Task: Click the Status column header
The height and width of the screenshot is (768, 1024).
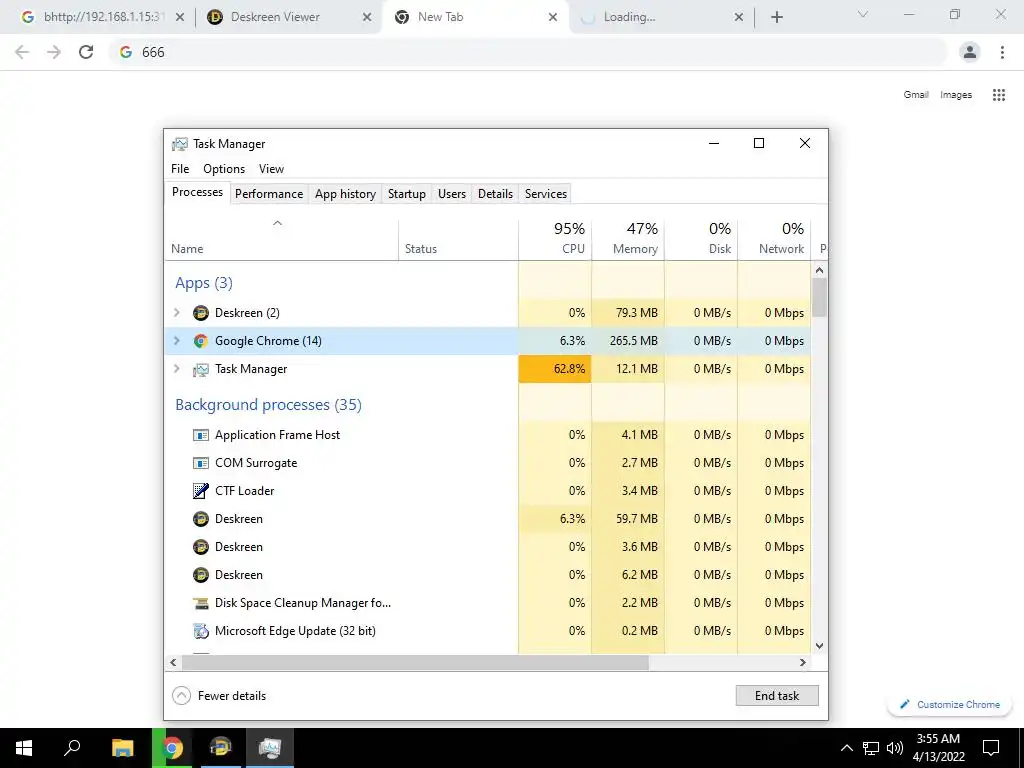Action: 458,240
